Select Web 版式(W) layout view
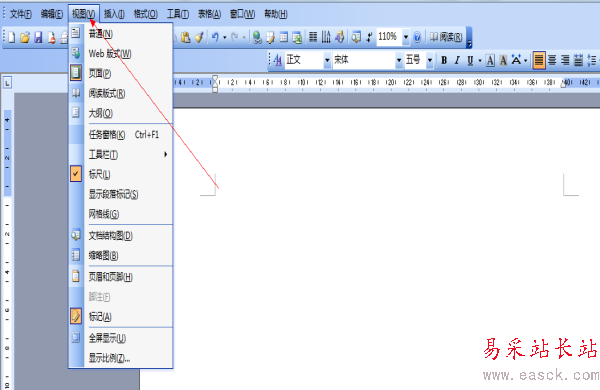The height and width of the screenshot is (390, 600). [x=121, y=54]
